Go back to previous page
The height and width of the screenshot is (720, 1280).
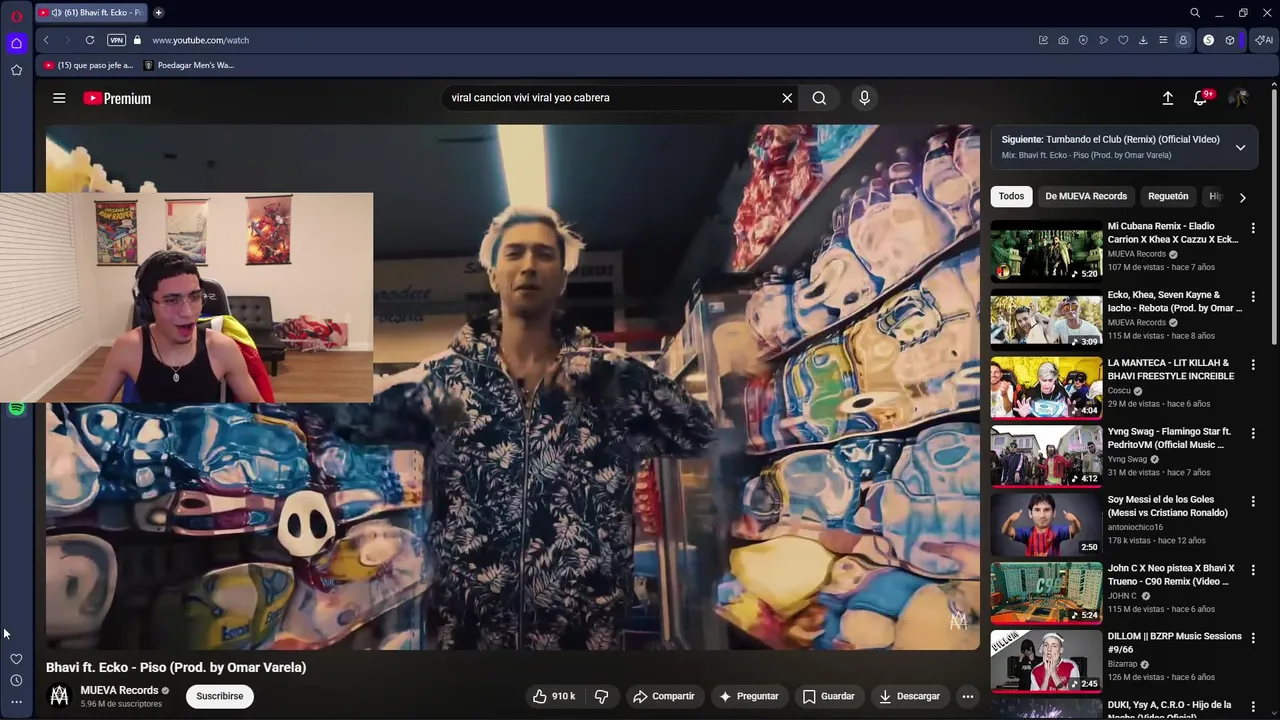46,40
